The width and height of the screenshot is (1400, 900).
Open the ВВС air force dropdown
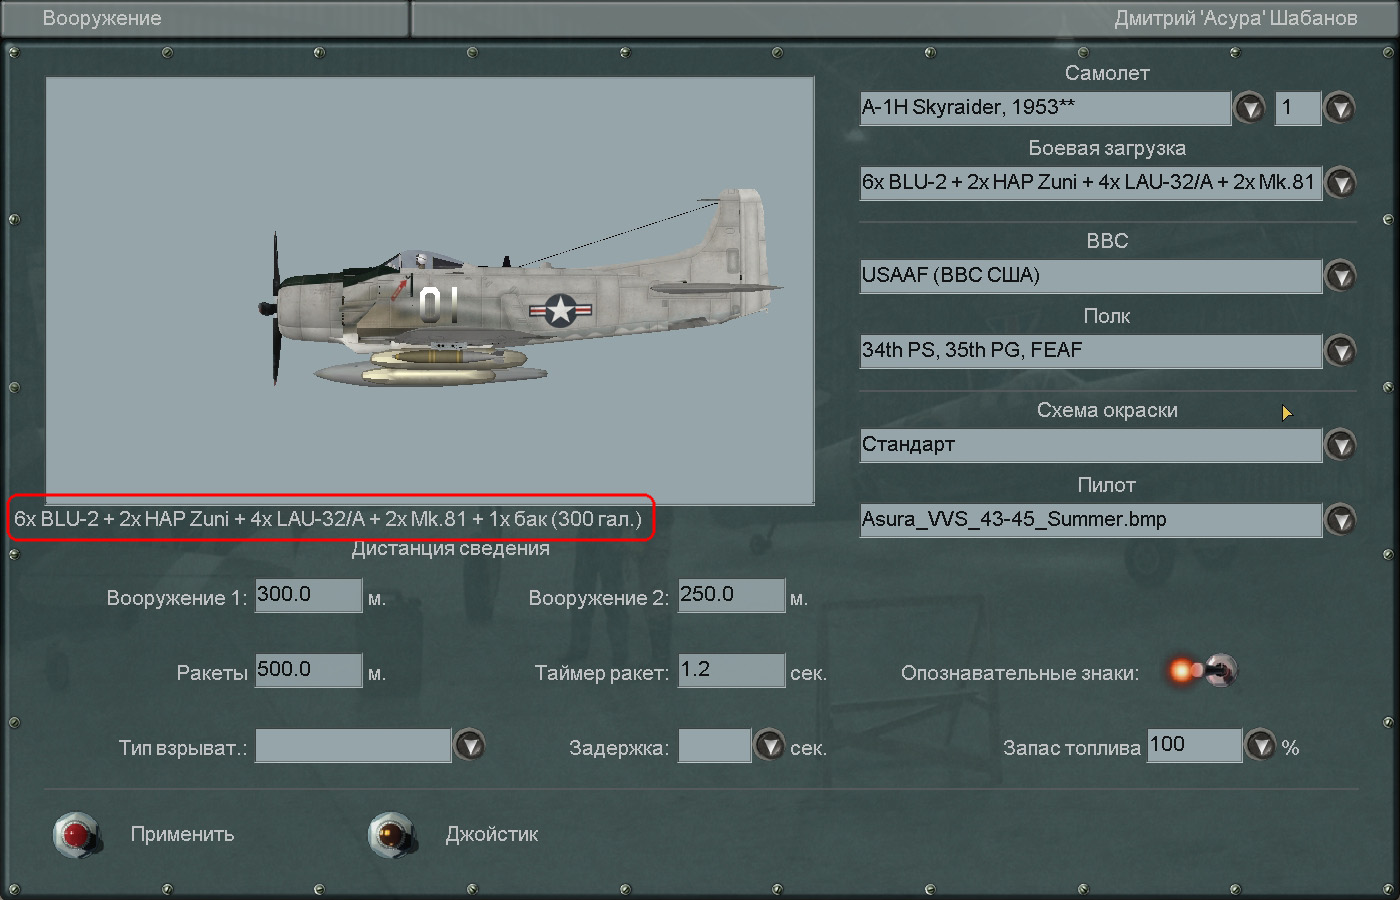click(x=1340, y=275)
